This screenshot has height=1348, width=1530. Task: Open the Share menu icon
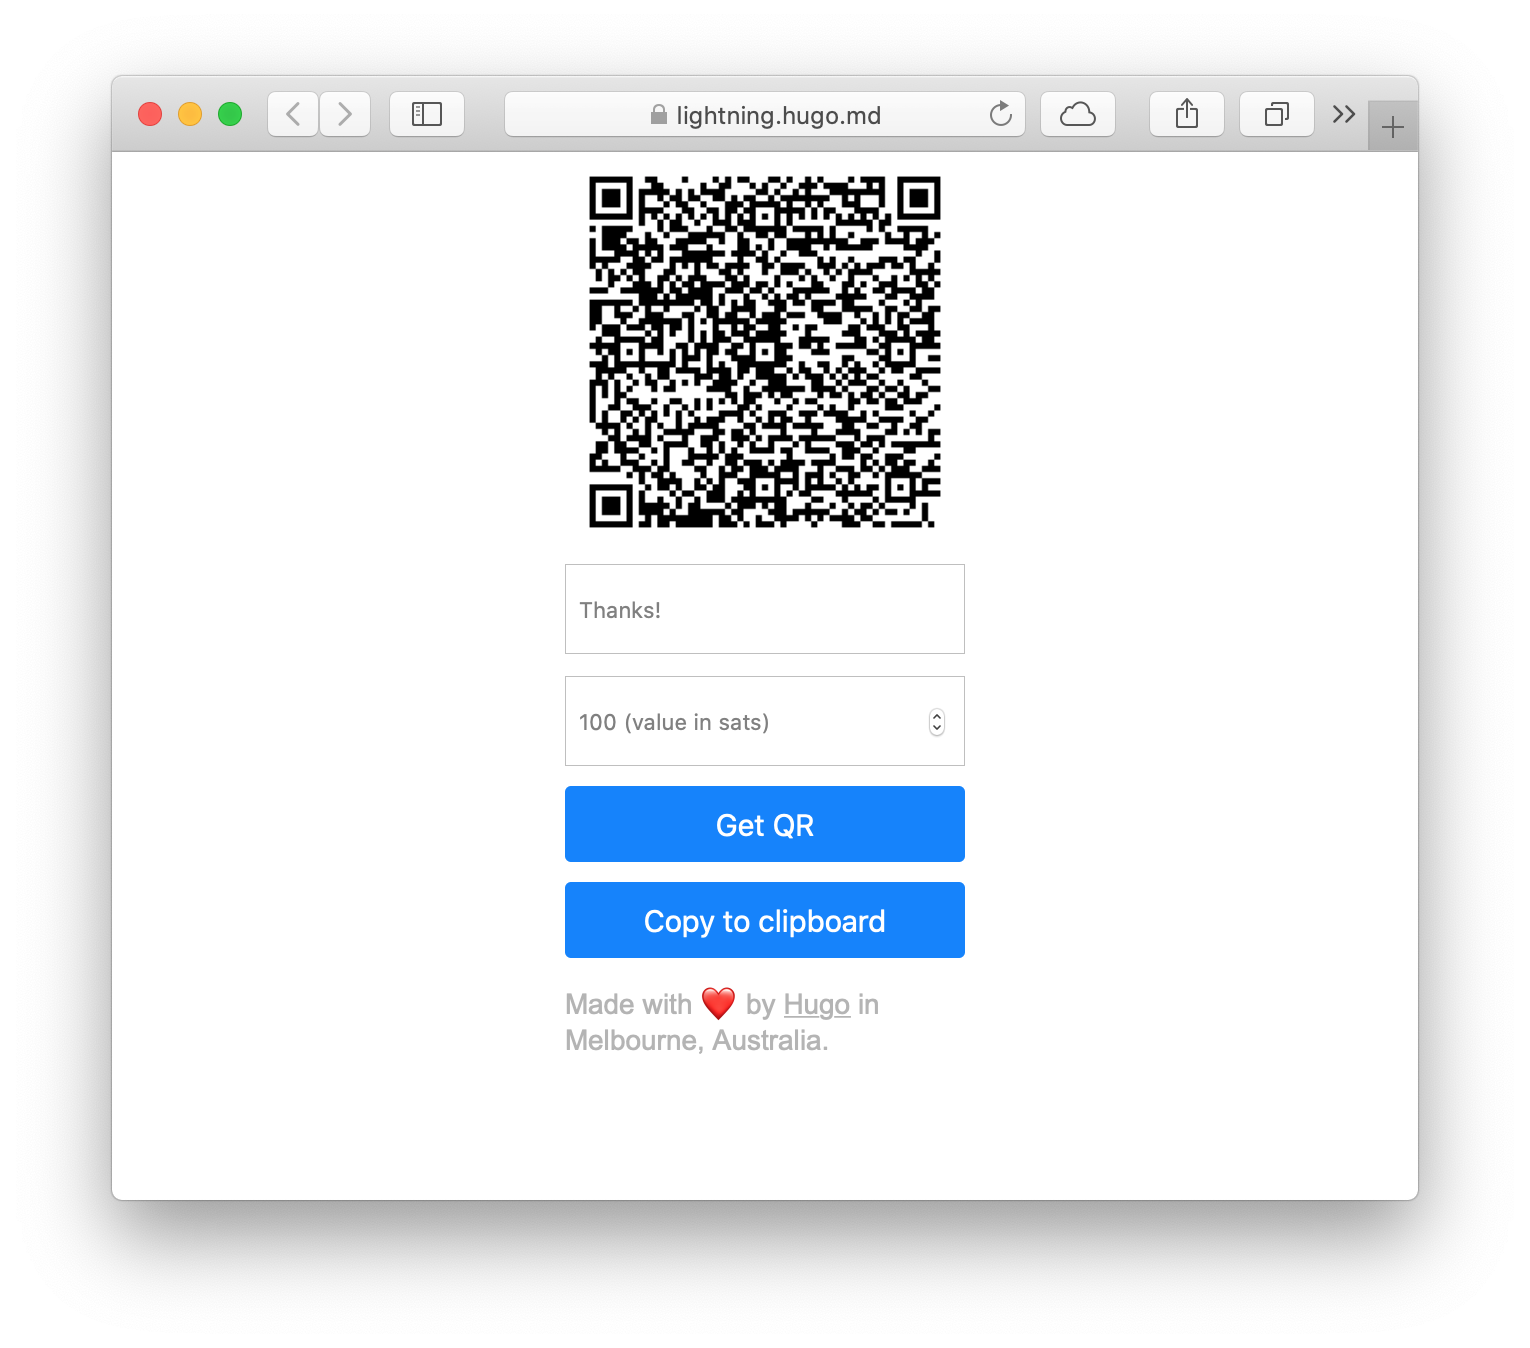point(1187,114)
